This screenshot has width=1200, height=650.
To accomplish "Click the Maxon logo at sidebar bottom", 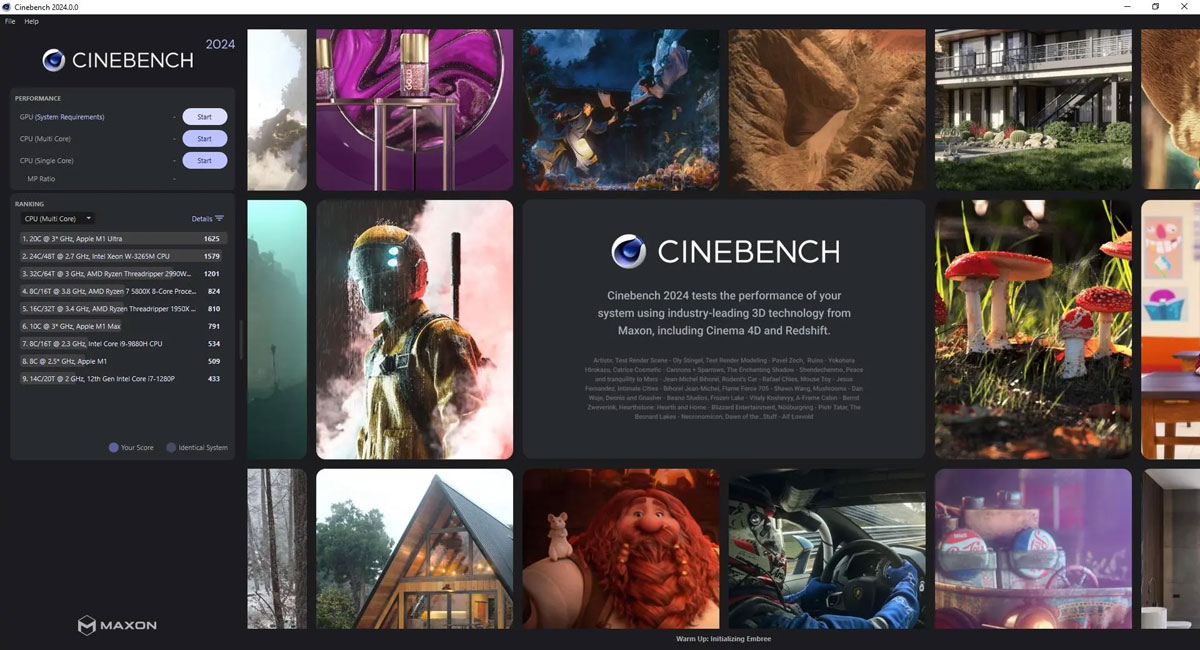I will point(117,626).
